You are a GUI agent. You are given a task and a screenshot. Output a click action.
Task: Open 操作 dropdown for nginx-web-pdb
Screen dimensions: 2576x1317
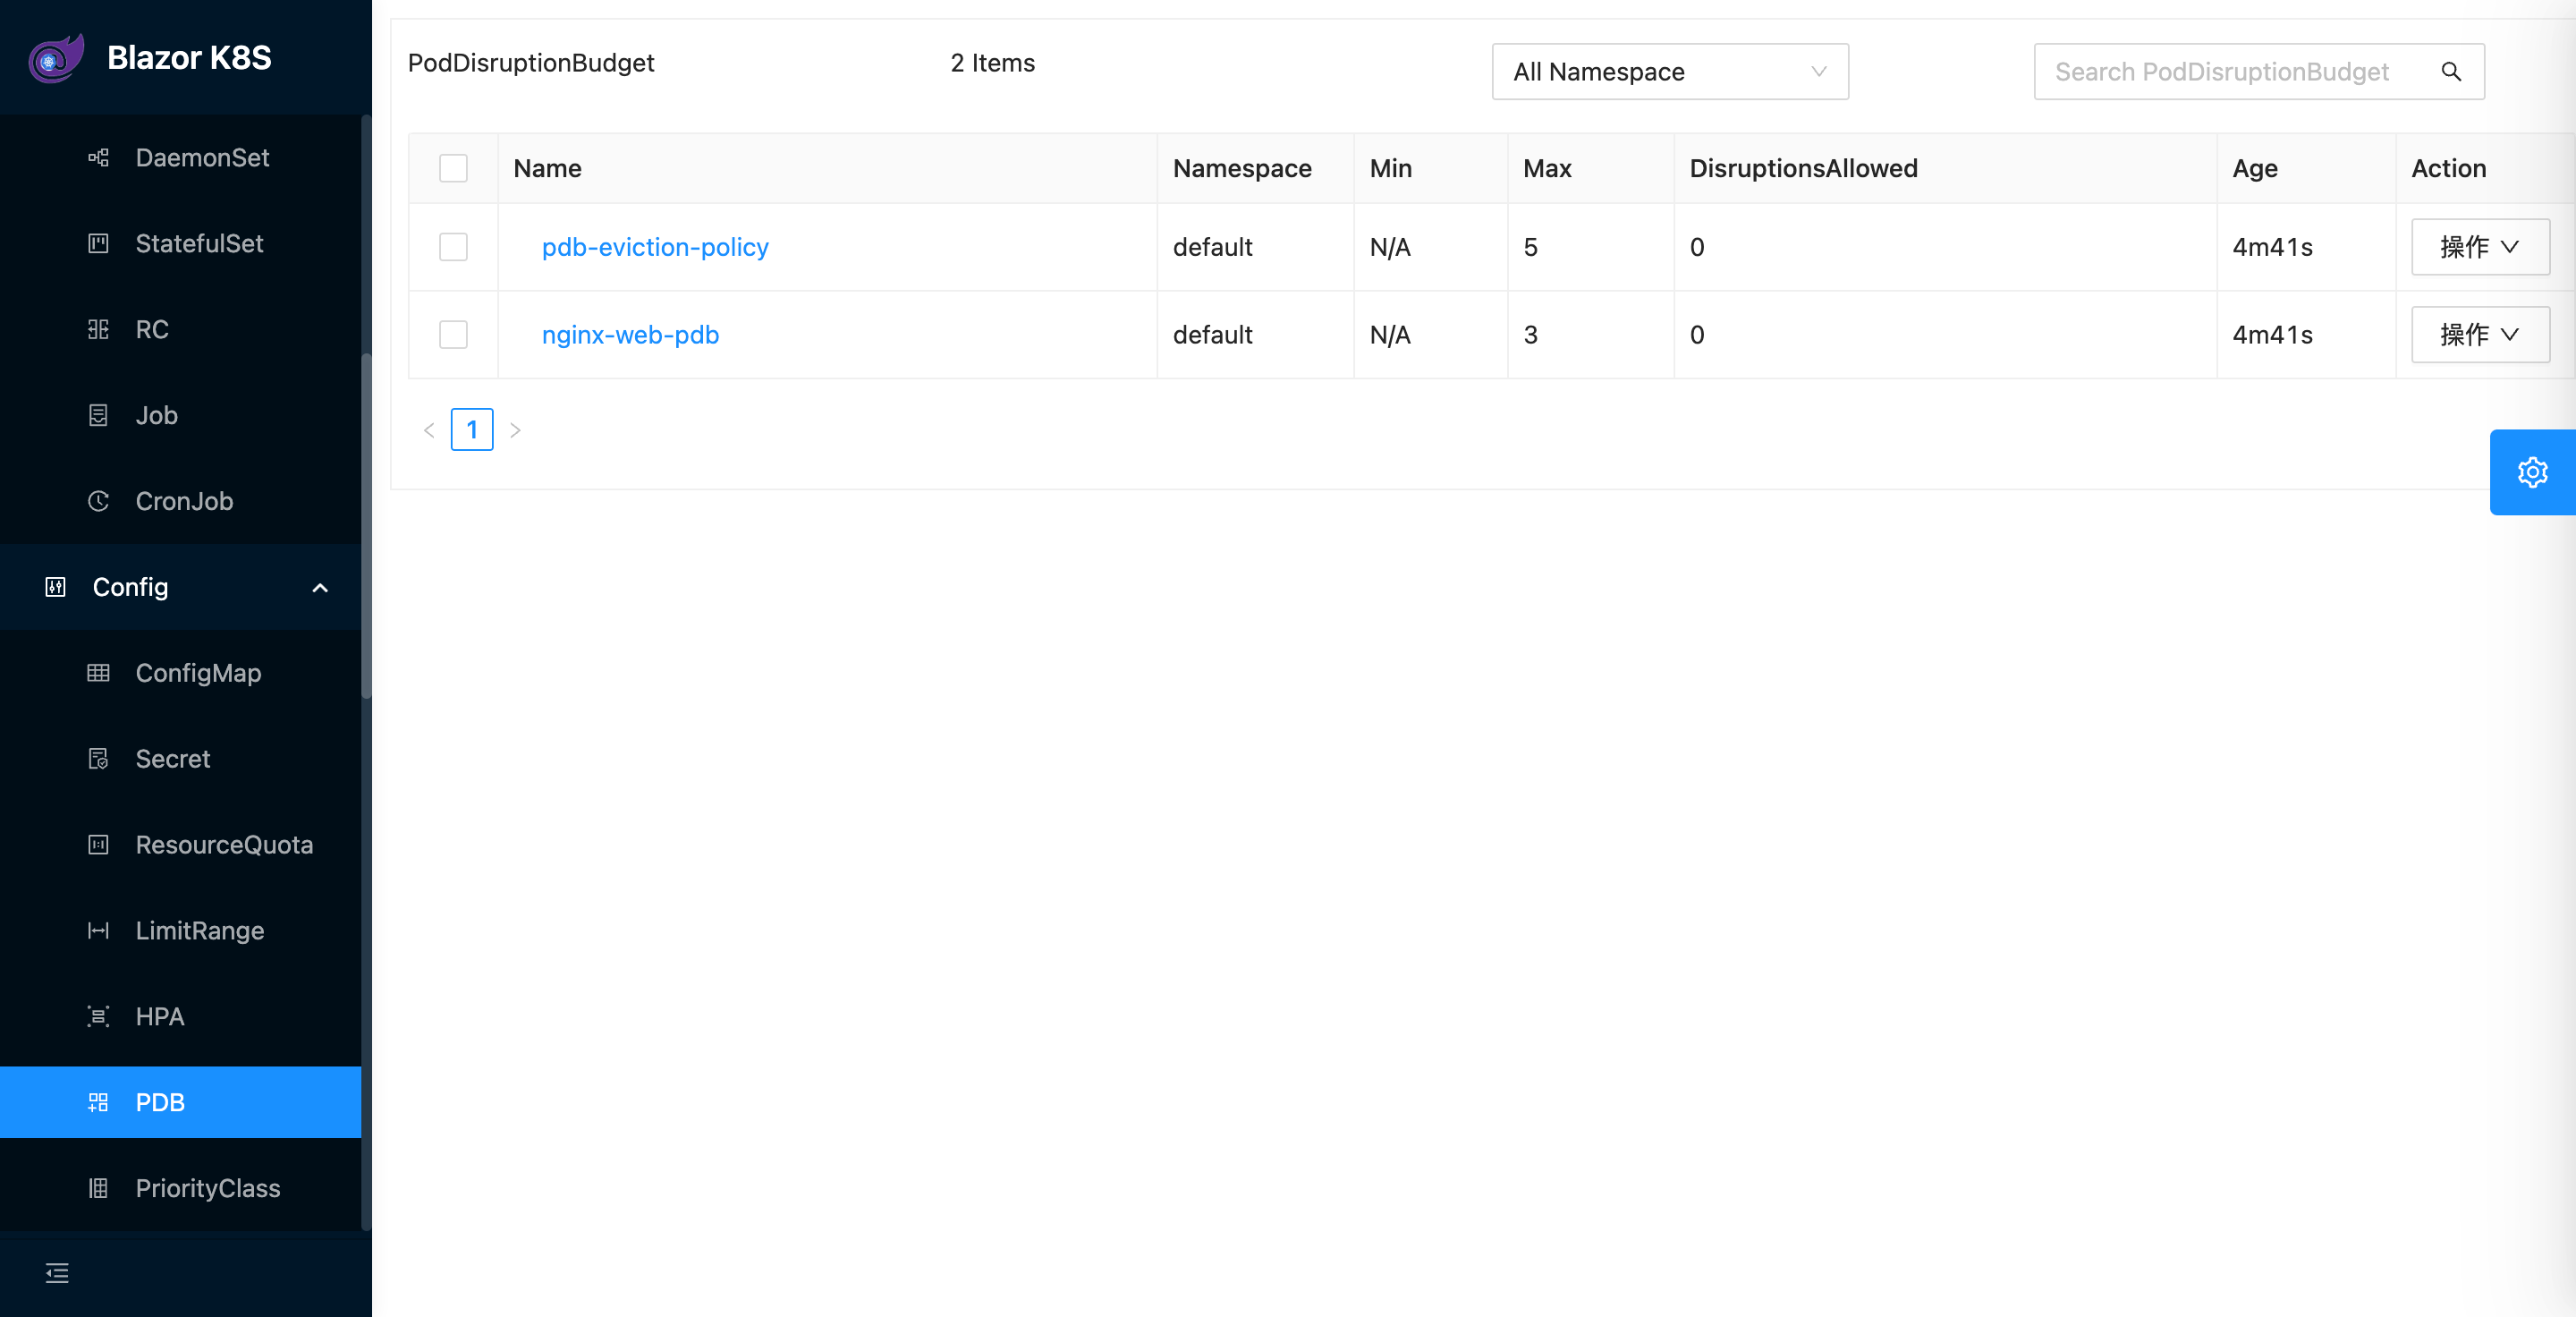tap(2480, 335)
